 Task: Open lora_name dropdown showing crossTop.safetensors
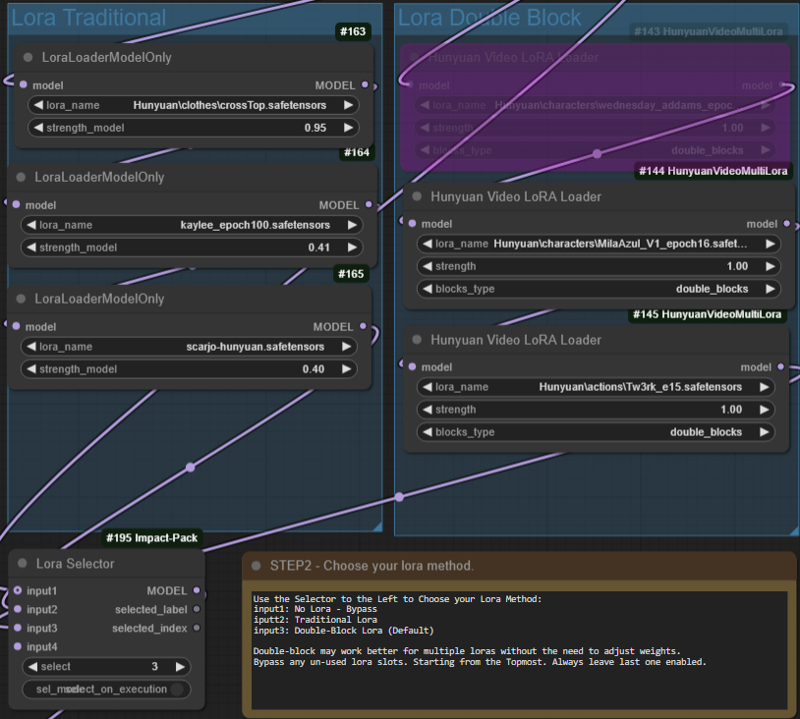pos(193,105)
